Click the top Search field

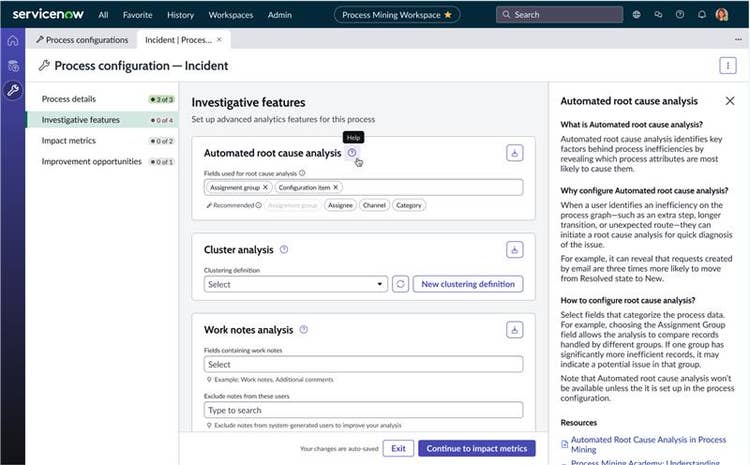click(x=560, y=14)
